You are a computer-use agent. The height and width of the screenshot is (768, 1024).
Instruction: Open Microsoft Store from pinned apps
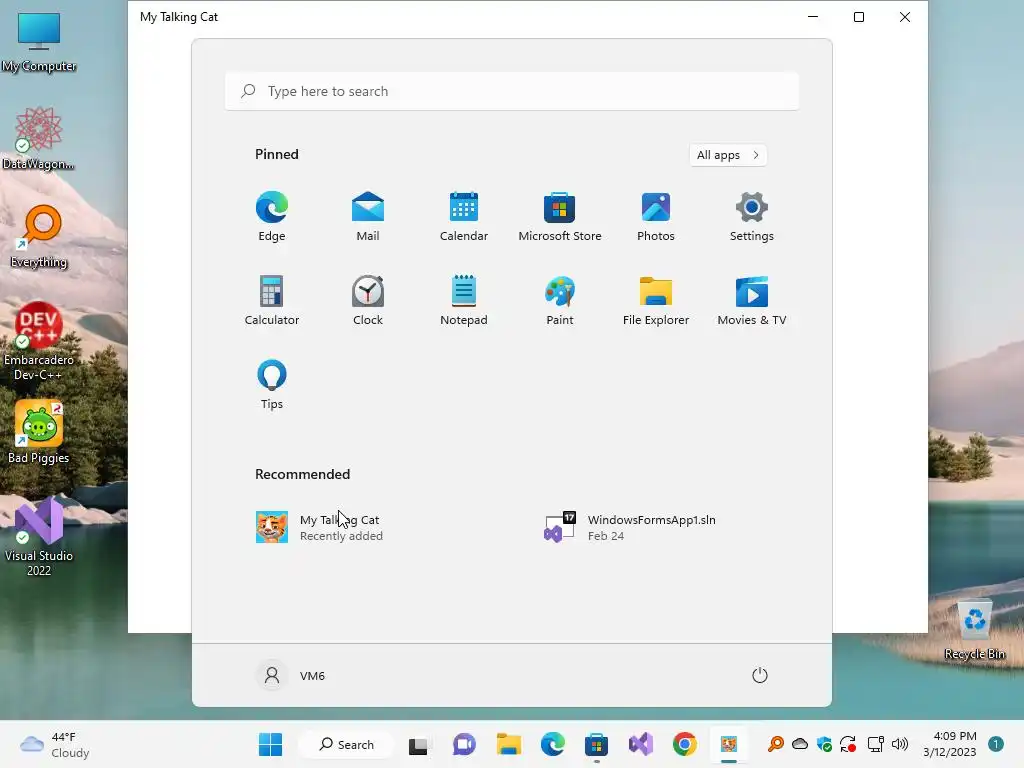(560, 217)
